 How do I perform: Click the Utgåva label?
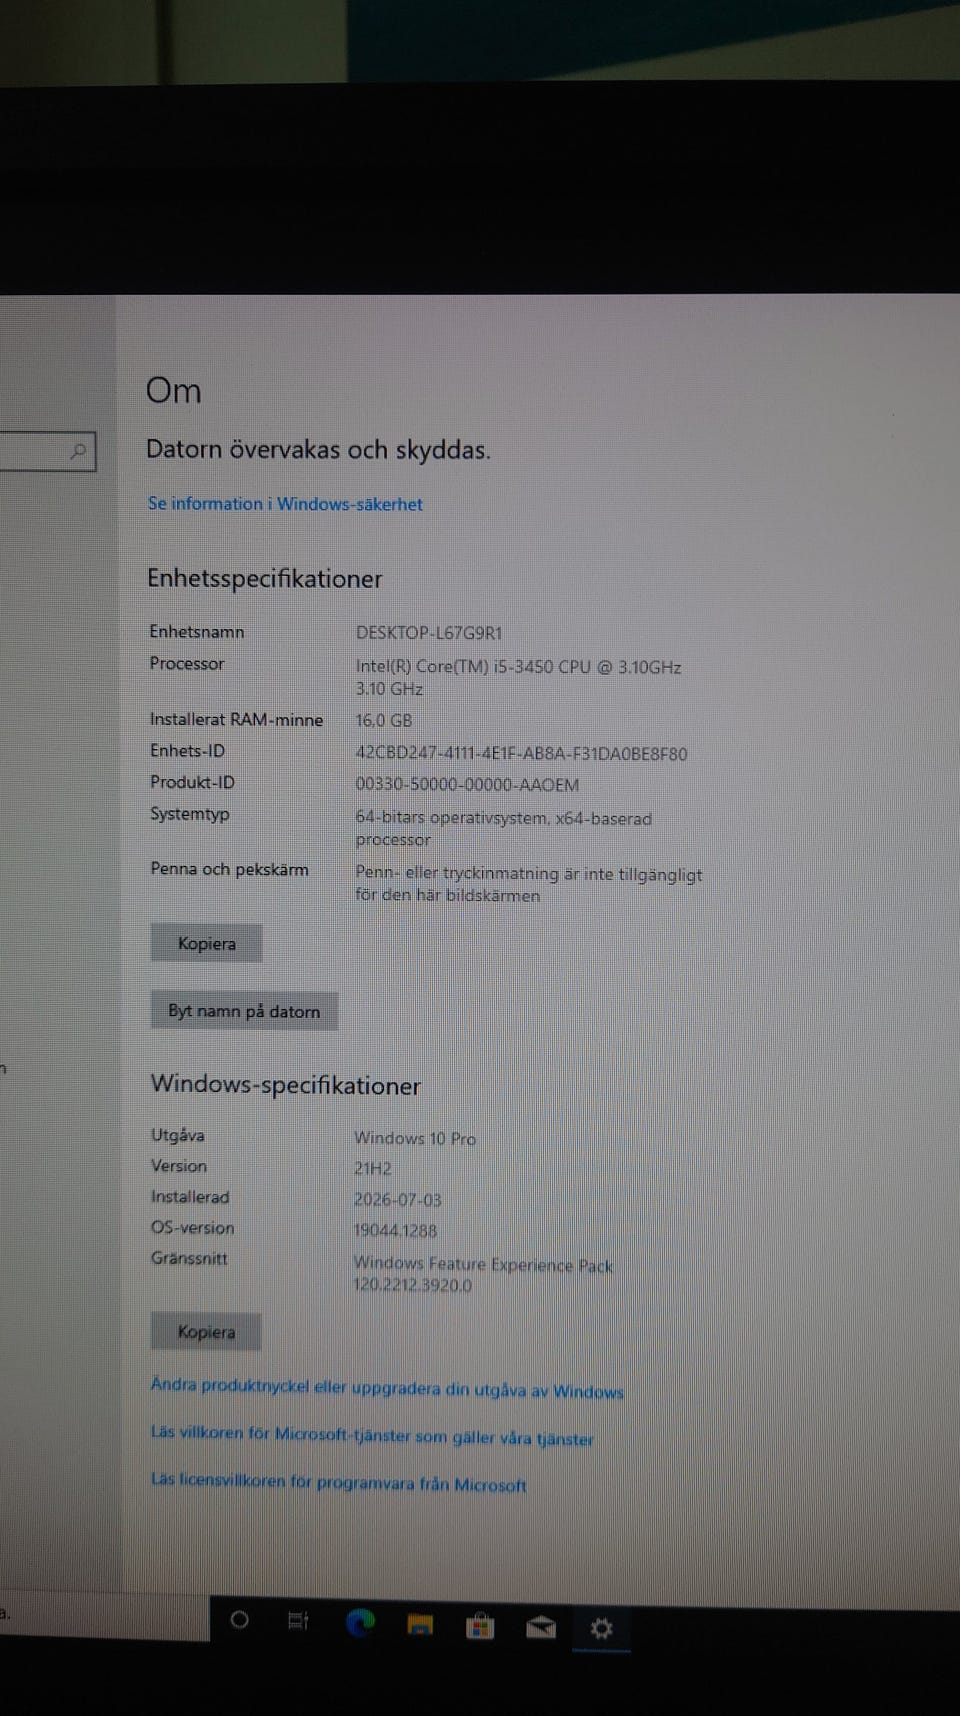[177, 1135]
